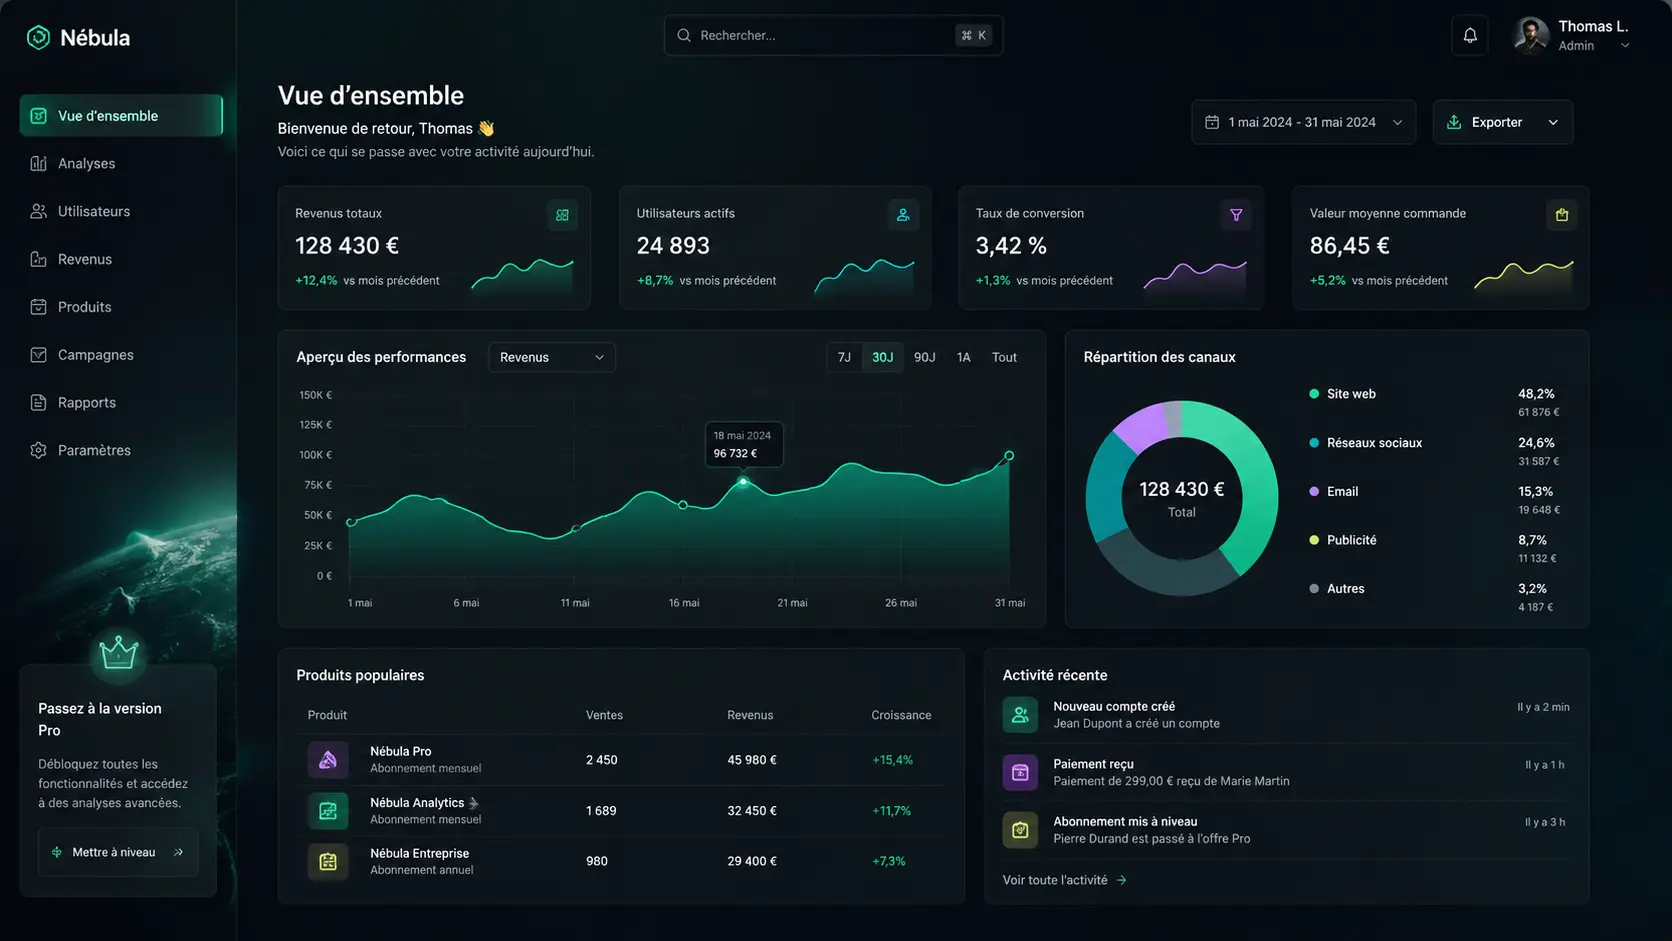
Task: Expand the Exporter dropdown chevron
Action: tap(1553, 122)
